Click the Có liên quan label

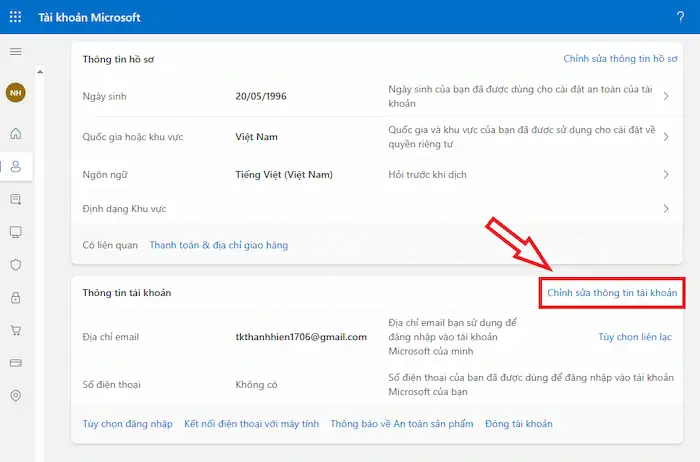[110, 245]
